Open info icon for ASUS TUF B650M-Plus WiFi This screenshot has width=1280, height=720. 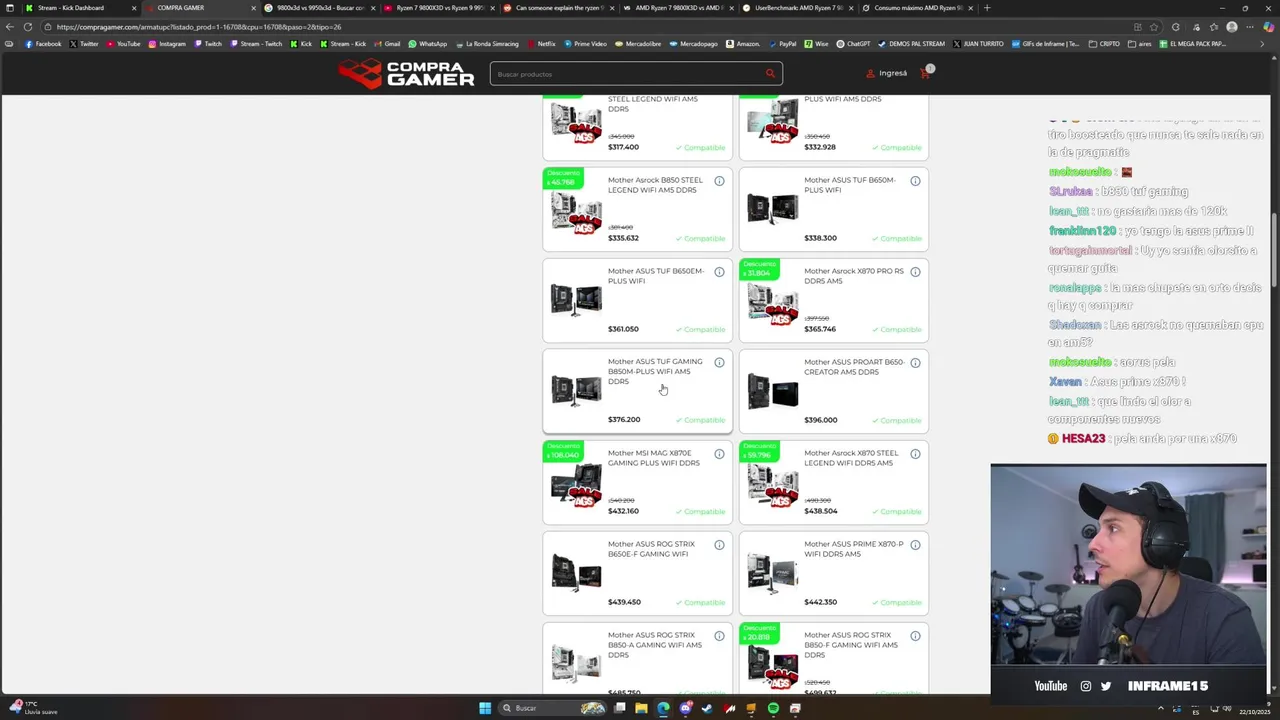tap(915, 181)
